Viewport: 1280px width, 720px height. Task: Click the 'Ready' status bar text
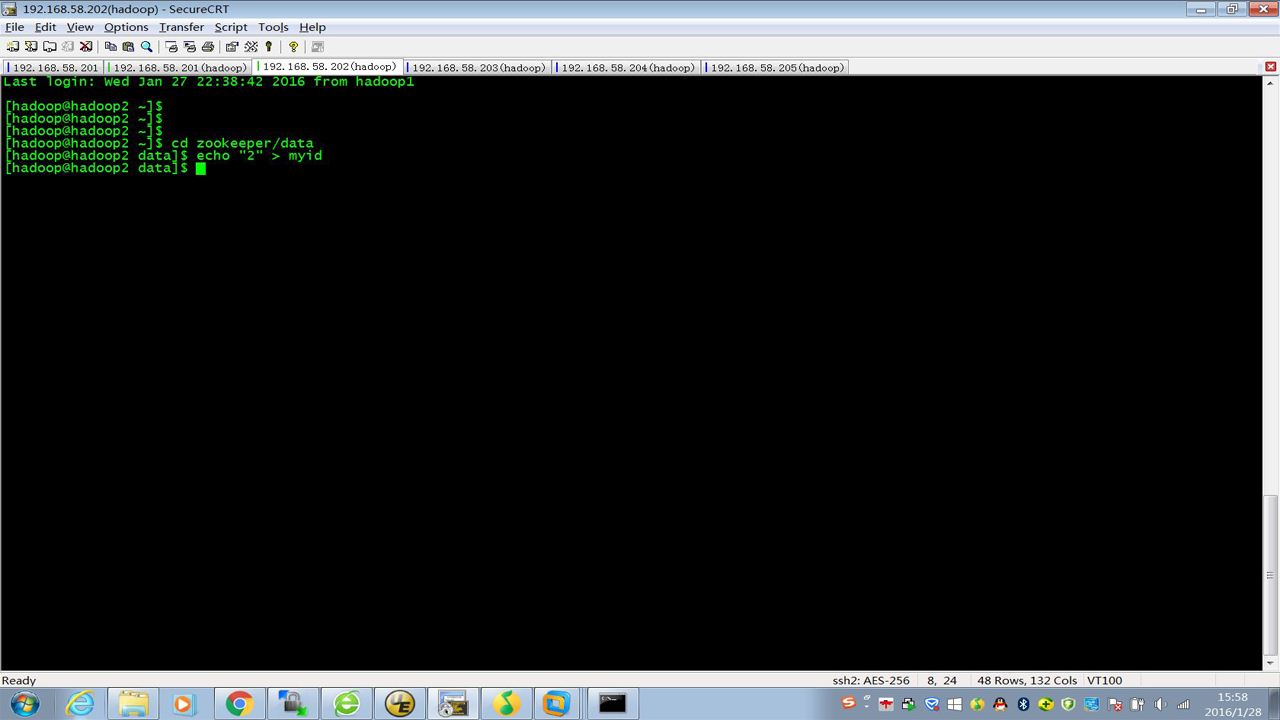[19, 680]
